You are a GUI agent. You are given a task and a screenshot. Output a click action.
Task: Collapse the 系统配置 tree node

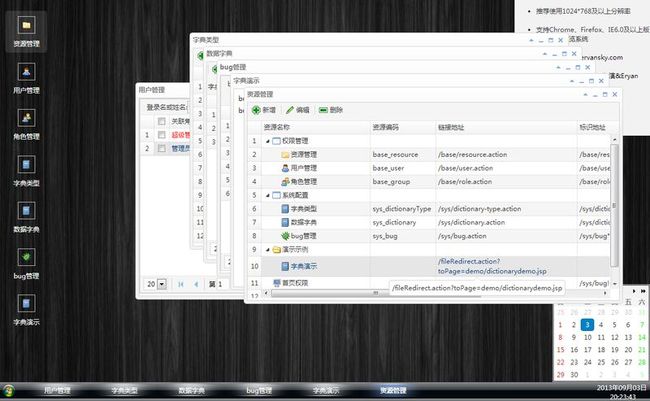click(268, 195)
